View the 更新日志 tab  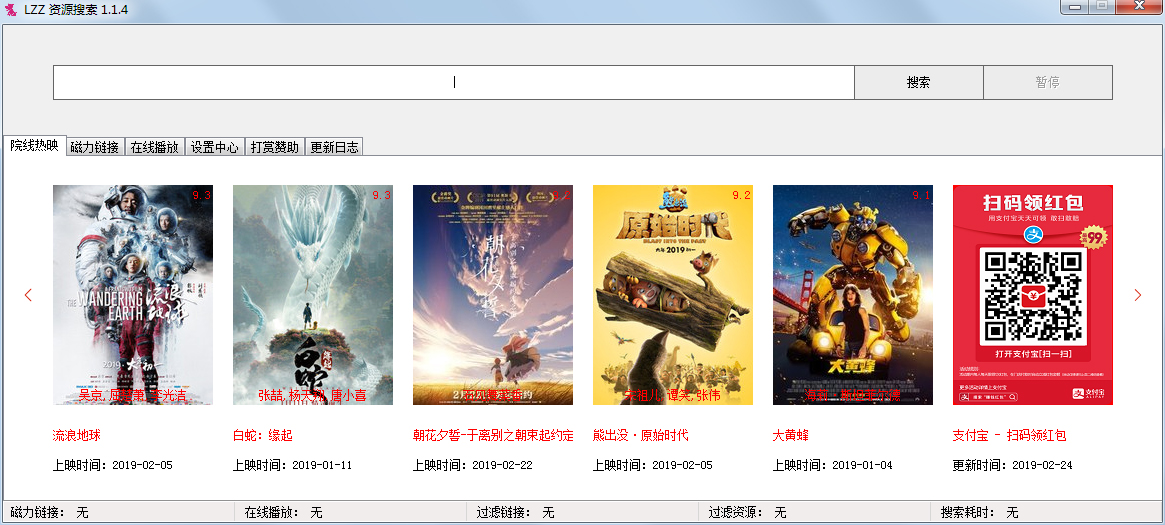click(x=334, y=147)
